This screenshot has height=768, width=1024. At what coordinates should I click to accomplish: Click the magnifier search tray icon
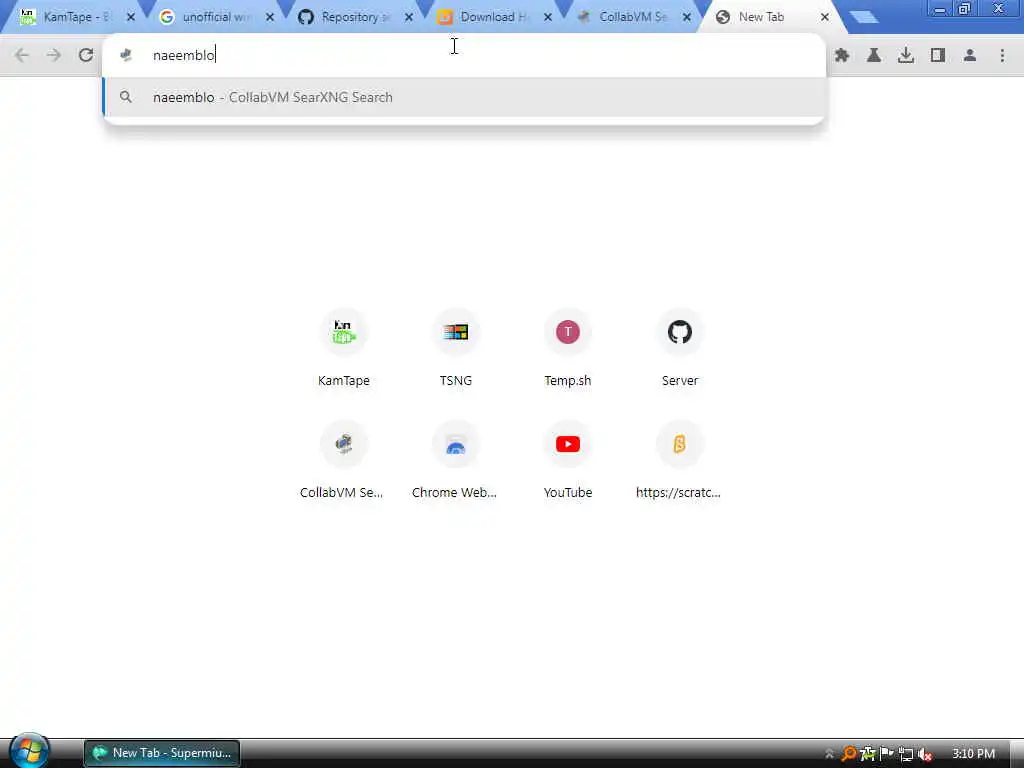848,754
